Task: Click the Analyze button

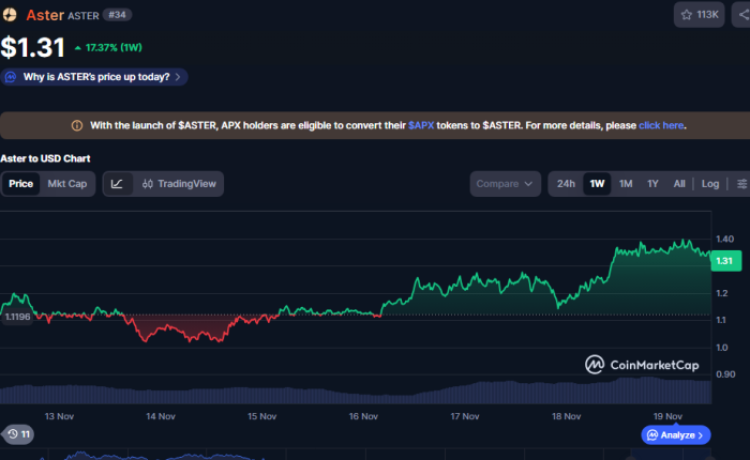Action: click(675, 435)
